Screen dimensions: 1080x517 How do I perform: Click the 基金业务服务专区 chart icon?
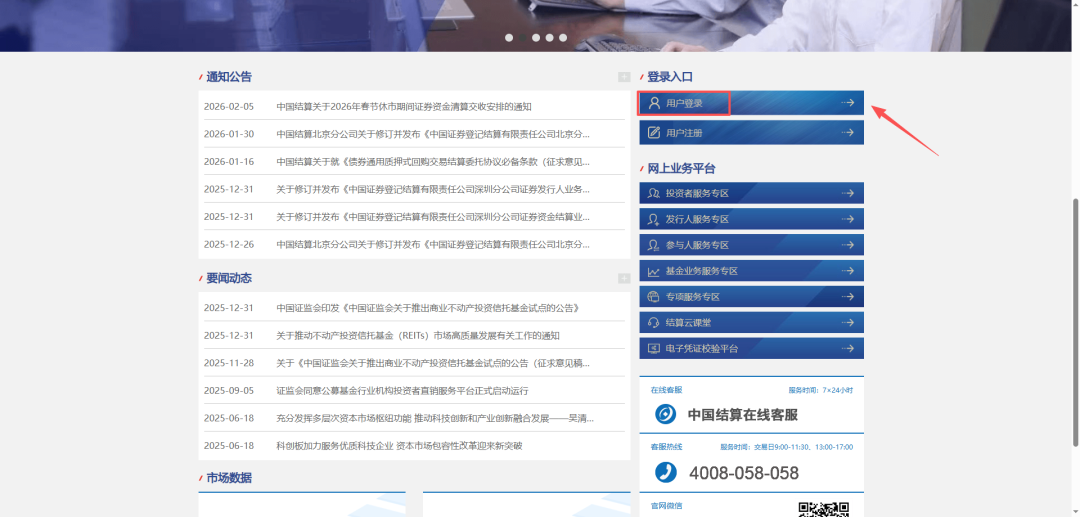(654, 271)
